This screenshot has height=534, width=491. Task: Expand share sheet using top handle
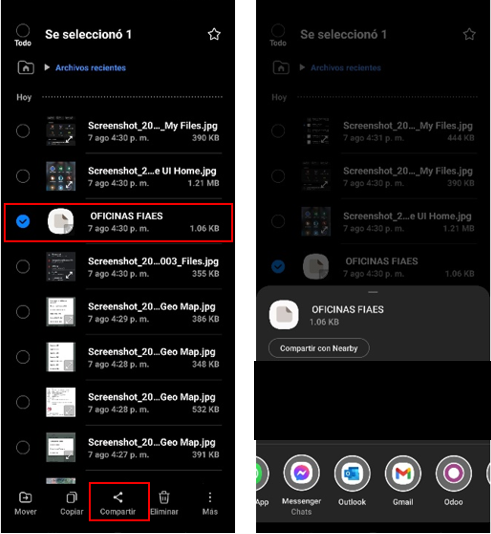point(373,292)
